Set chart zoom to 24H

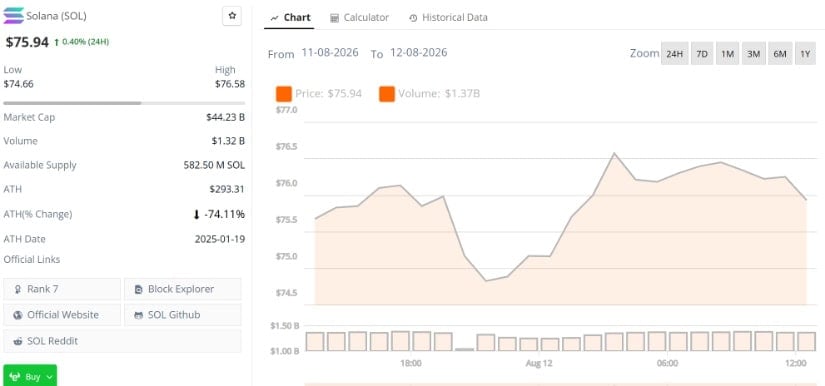(x=675, y=54)
